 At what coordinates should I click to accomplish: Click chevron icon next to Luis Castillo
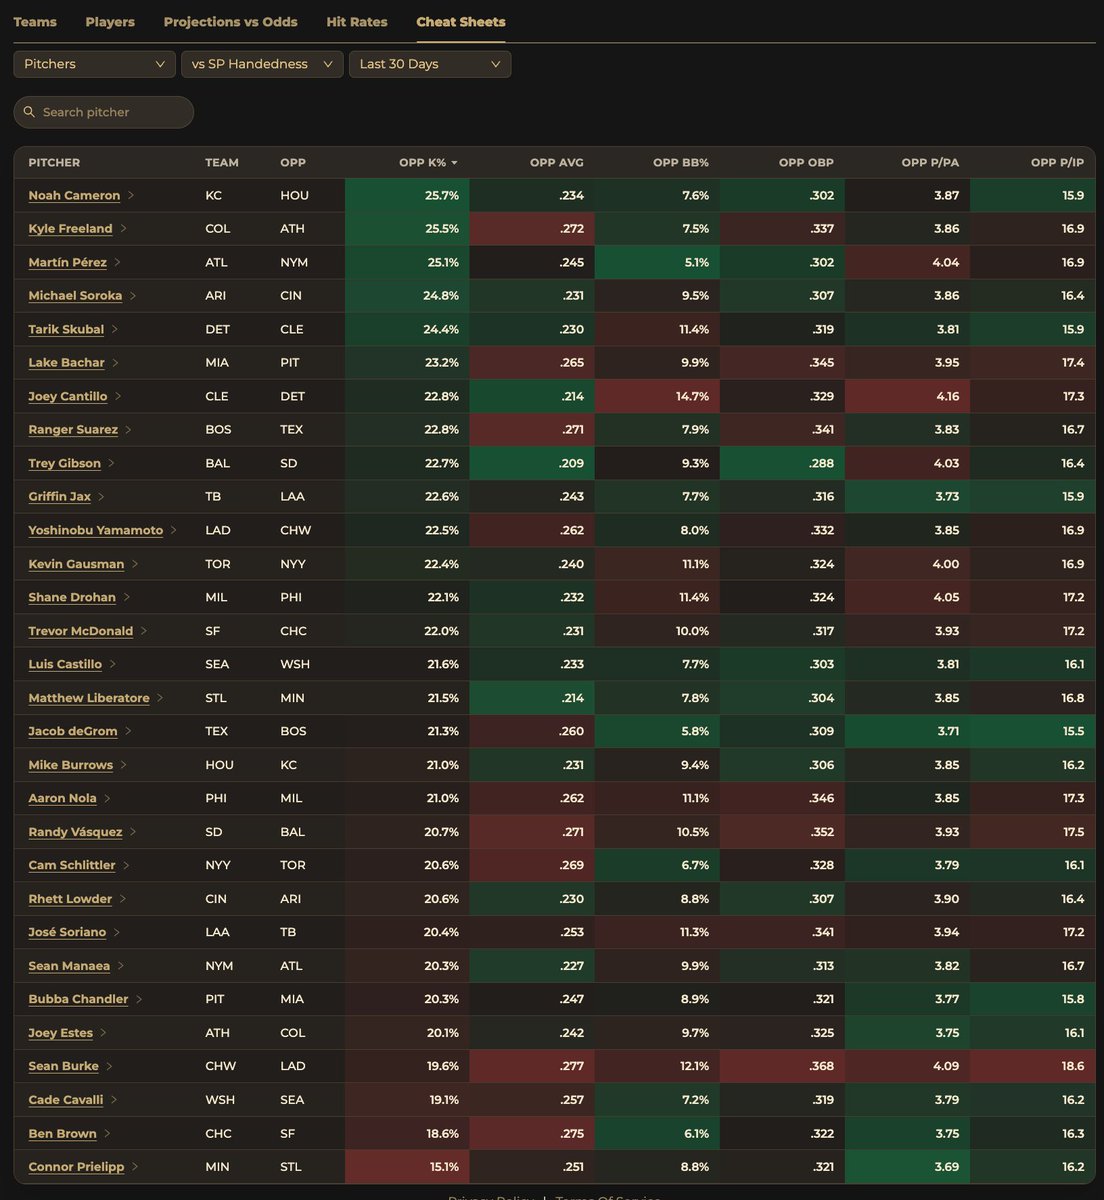(112, 664)
